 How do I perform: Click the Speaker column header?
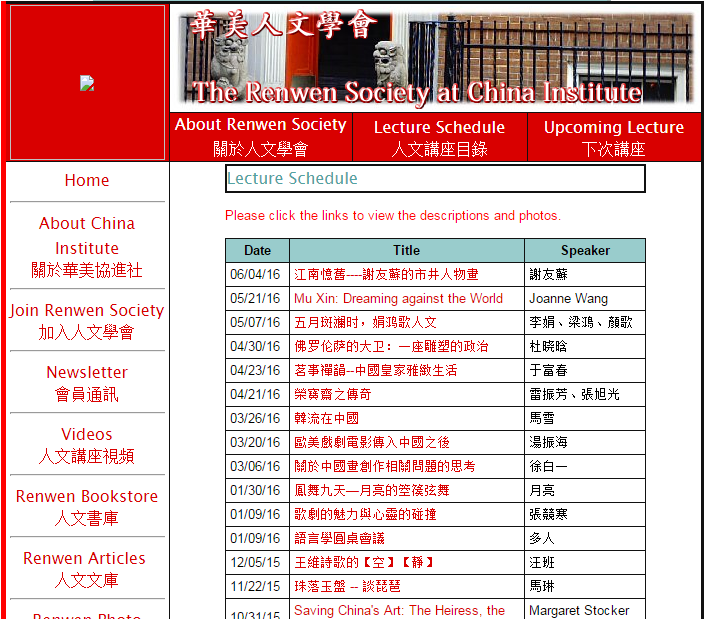pyautogui.click(x=585, y=250)
